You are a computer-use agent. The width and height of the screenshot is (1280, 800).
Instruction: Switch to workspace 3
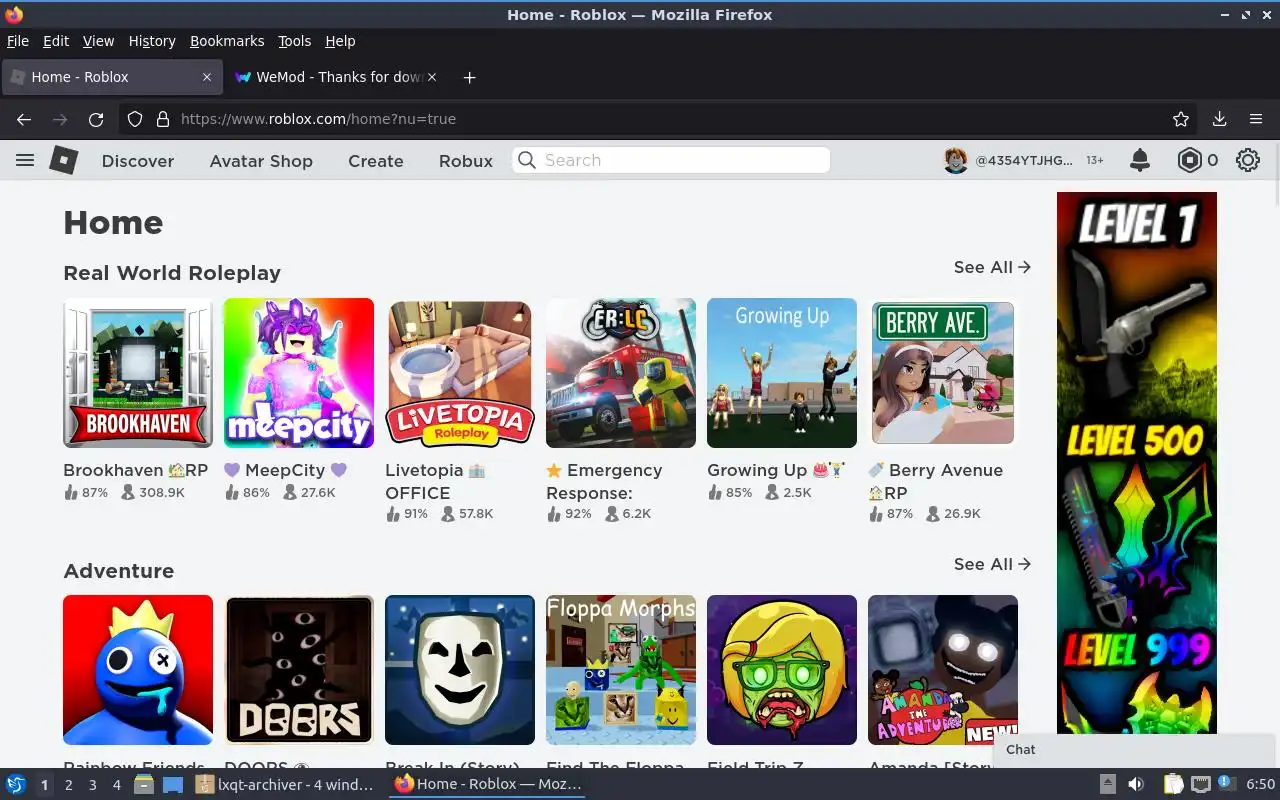pos(92,785)
